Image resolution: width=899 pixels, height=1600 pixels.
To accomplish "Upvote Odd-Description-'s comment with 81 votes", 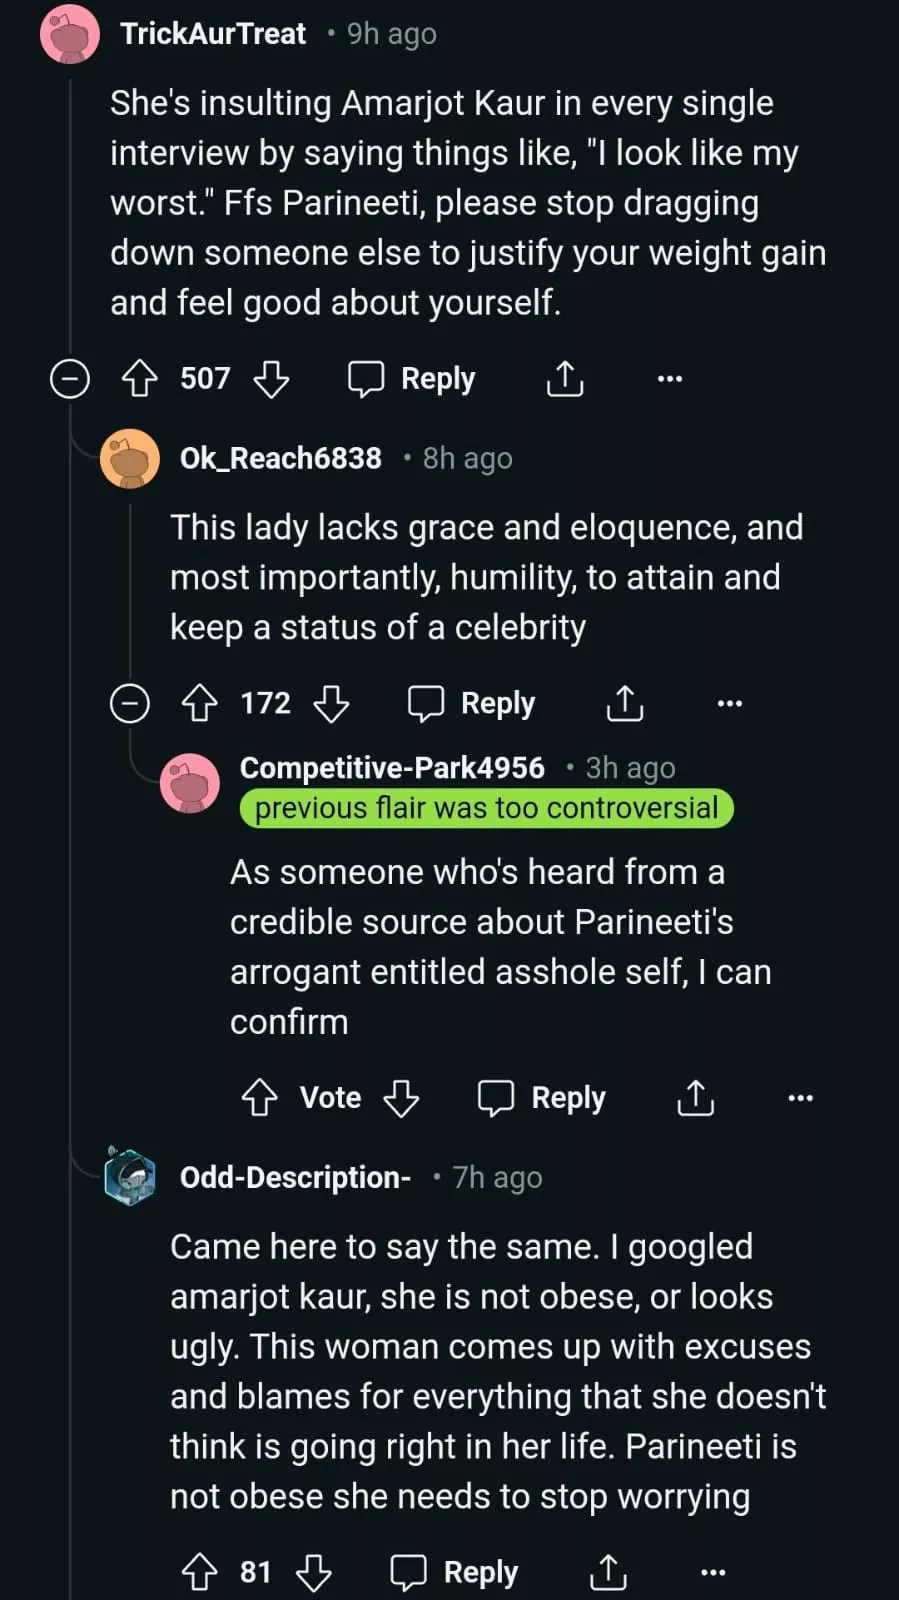I will (200, 1572).
